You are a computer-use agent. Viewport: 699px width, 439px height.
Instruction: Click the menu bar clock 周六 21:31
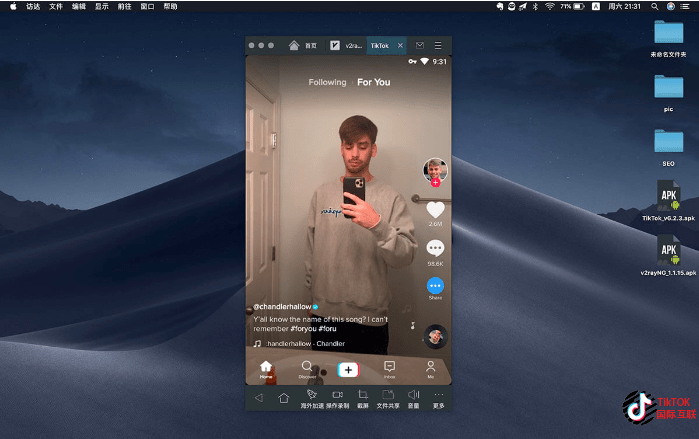click(x=624, y=6)
